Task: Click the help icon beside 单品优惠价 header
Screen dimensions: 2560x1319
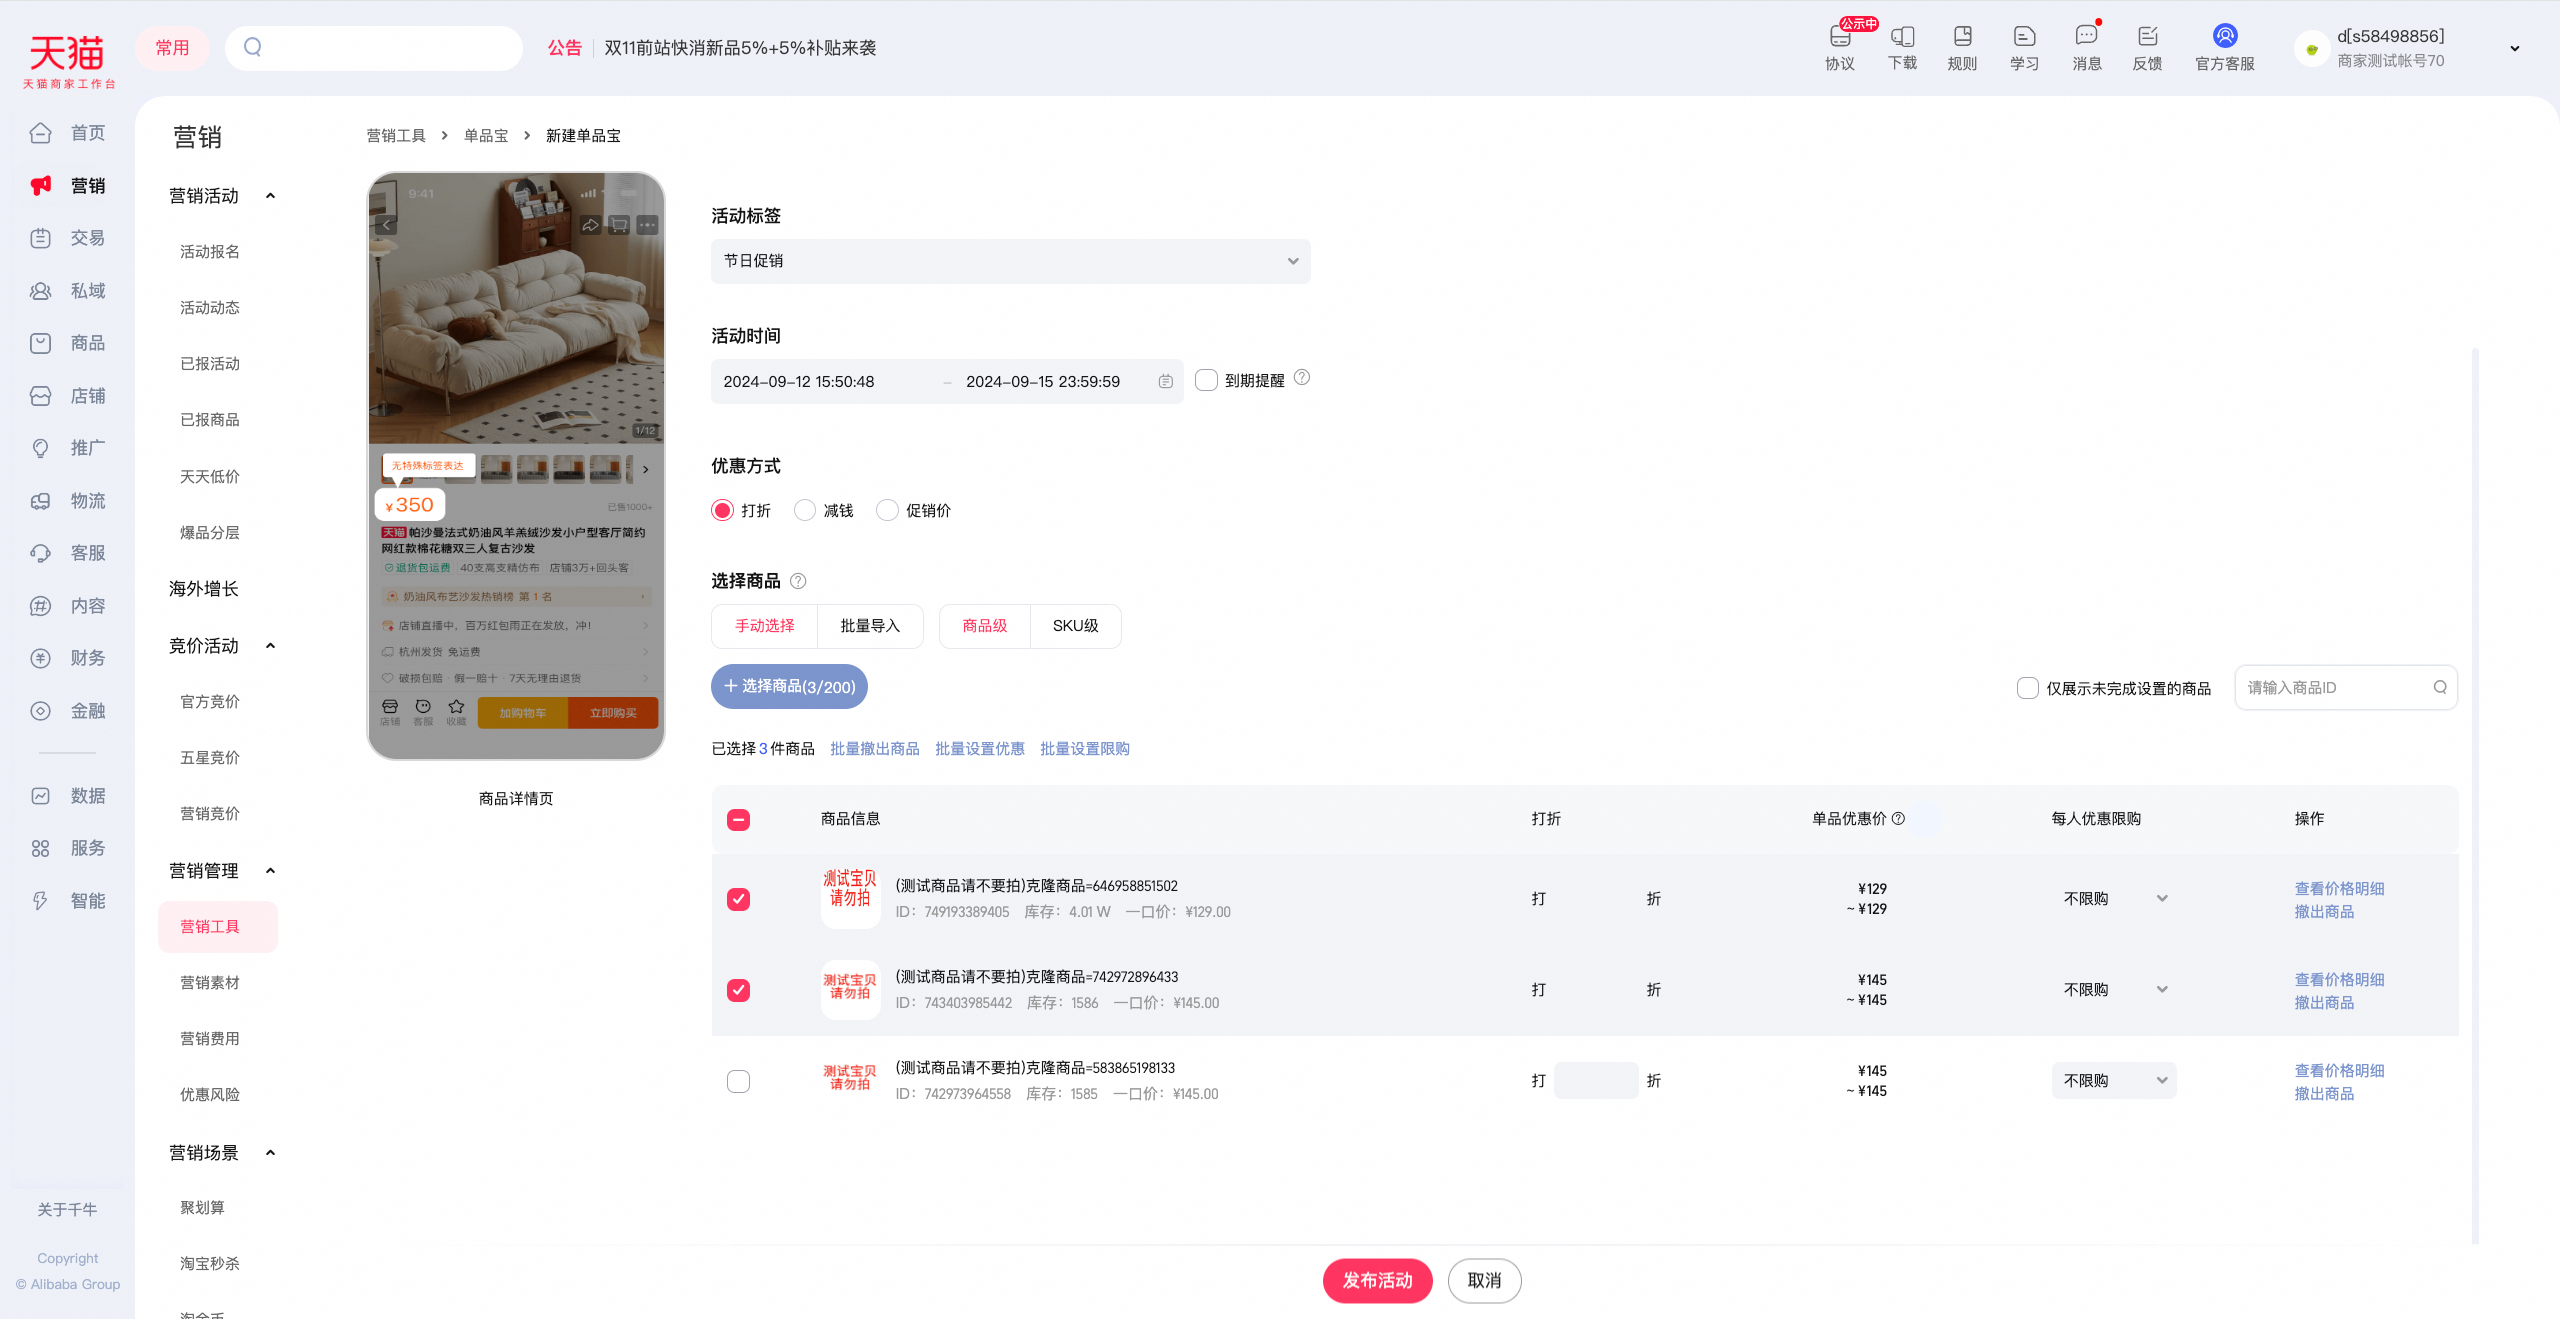Action: pos(1898,818)
